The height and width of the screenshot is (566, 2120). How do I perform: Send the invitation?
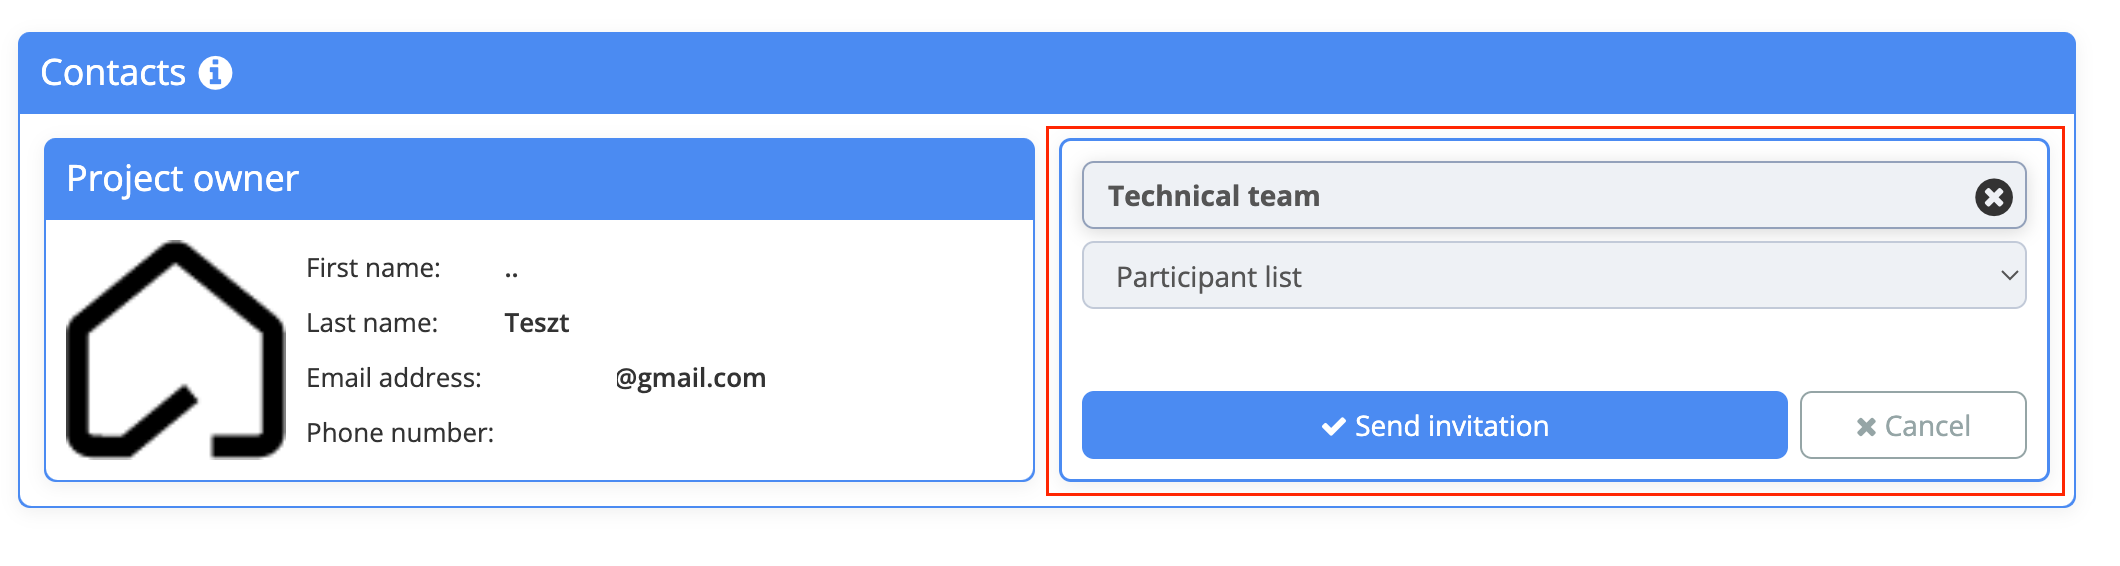[x=1434, y=425]
